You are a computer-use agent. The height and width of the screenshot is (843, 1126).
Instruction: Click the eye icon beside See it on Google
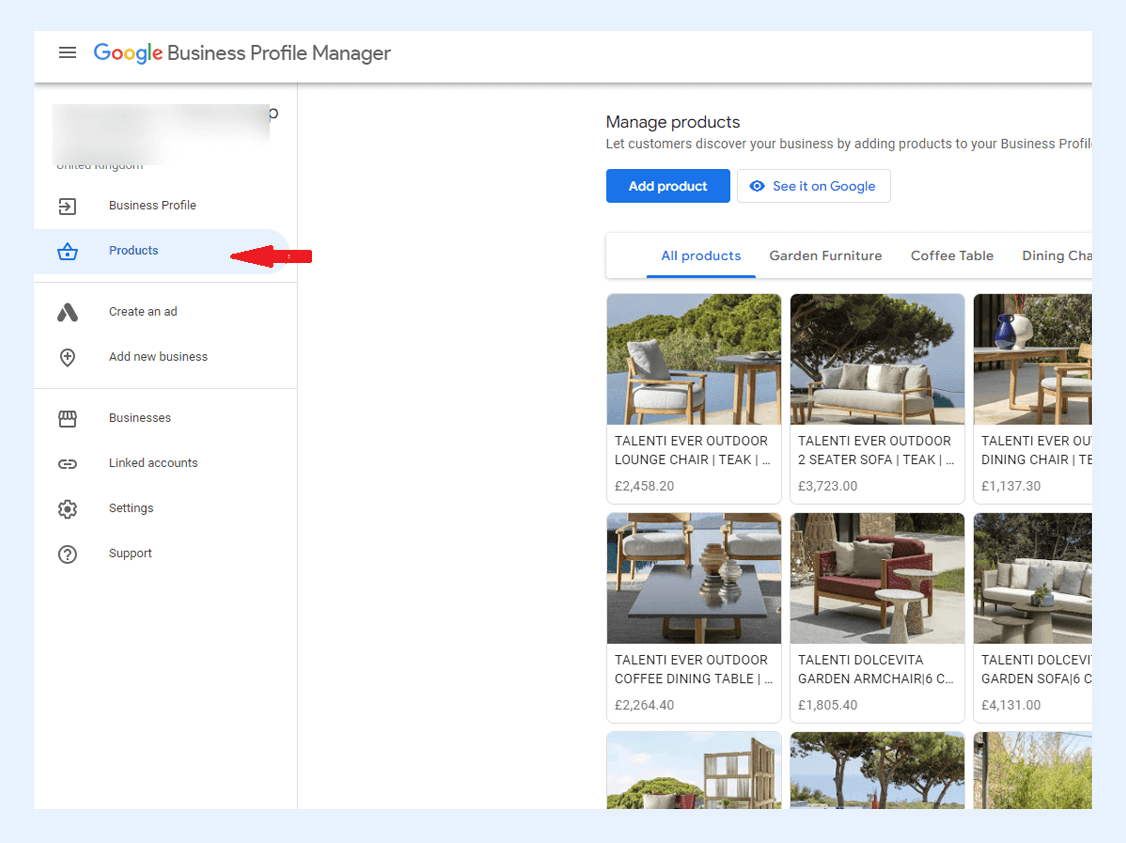pyautogui.click(x=757, y=186)
